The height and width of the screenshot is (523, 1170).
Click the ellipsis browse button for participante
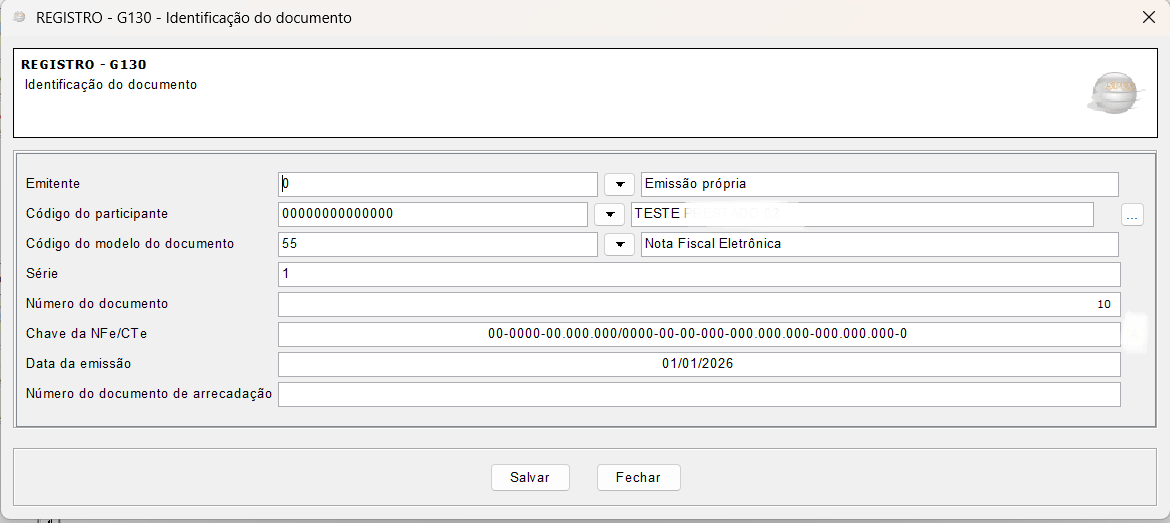(1132, 215)
